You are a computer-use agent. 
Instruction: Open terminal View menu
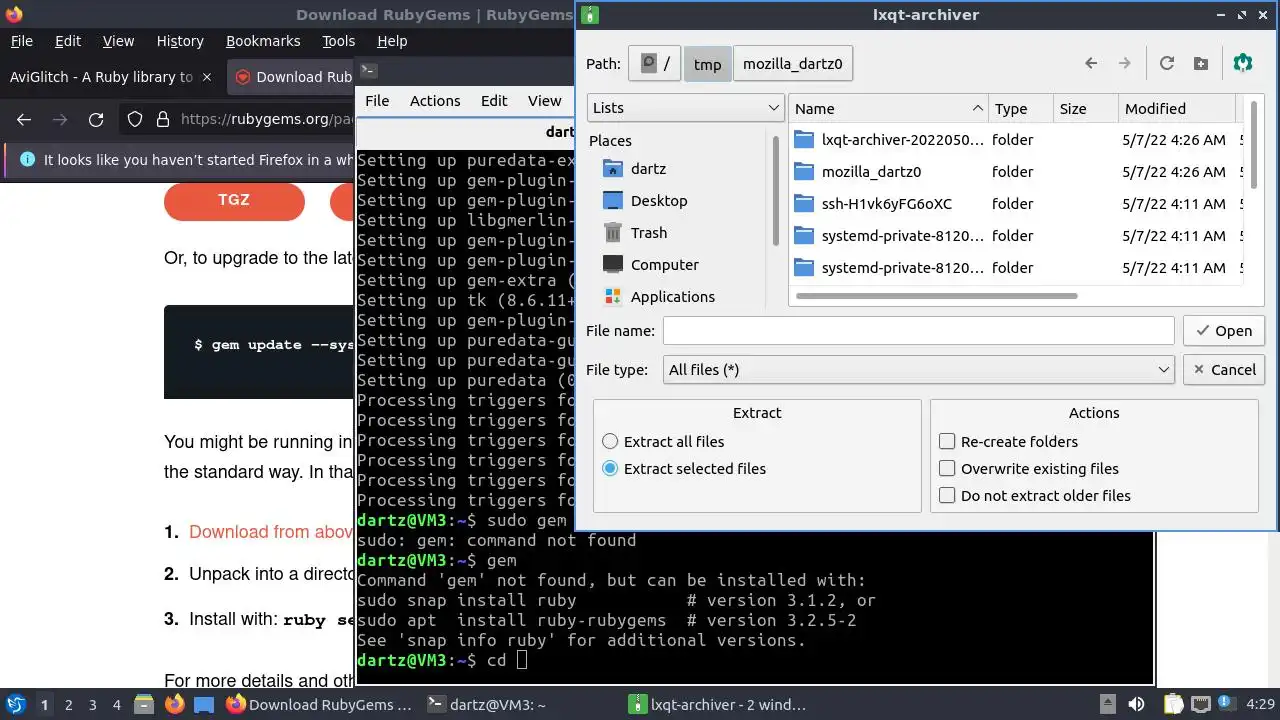[x=544, y=101]
